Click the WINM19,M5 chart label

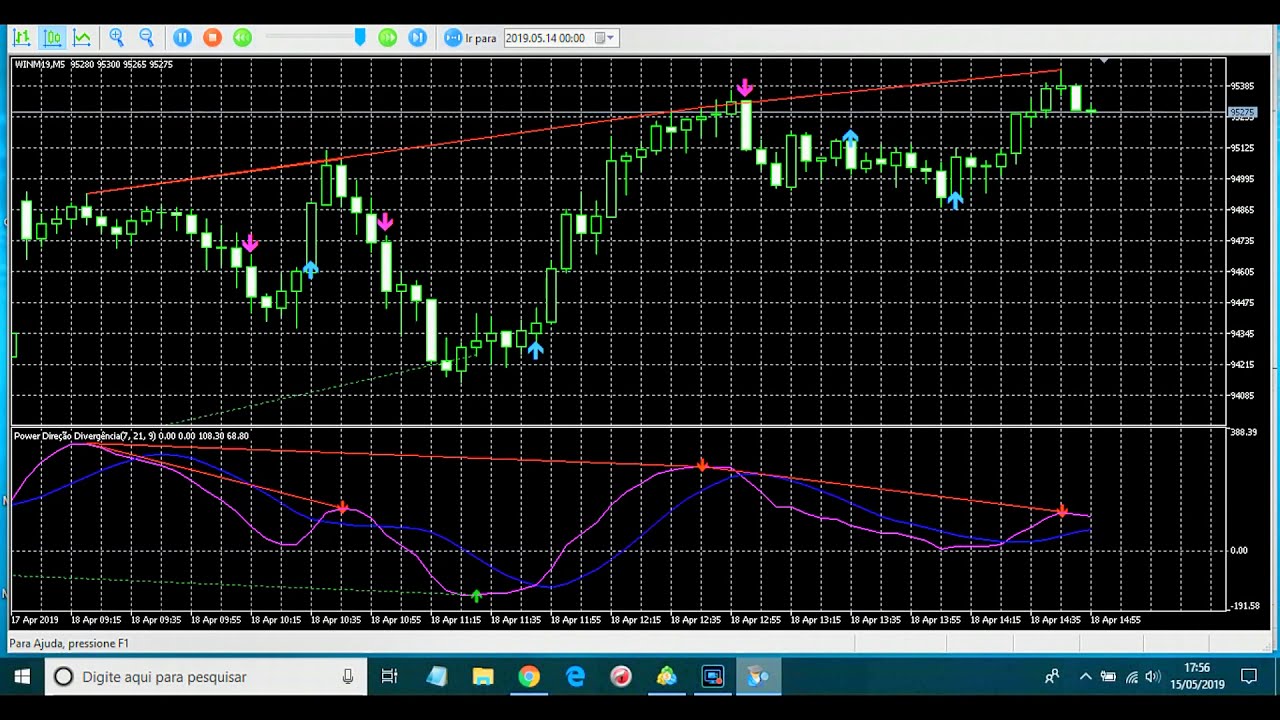pyautogui.click(x=40, y=65)
